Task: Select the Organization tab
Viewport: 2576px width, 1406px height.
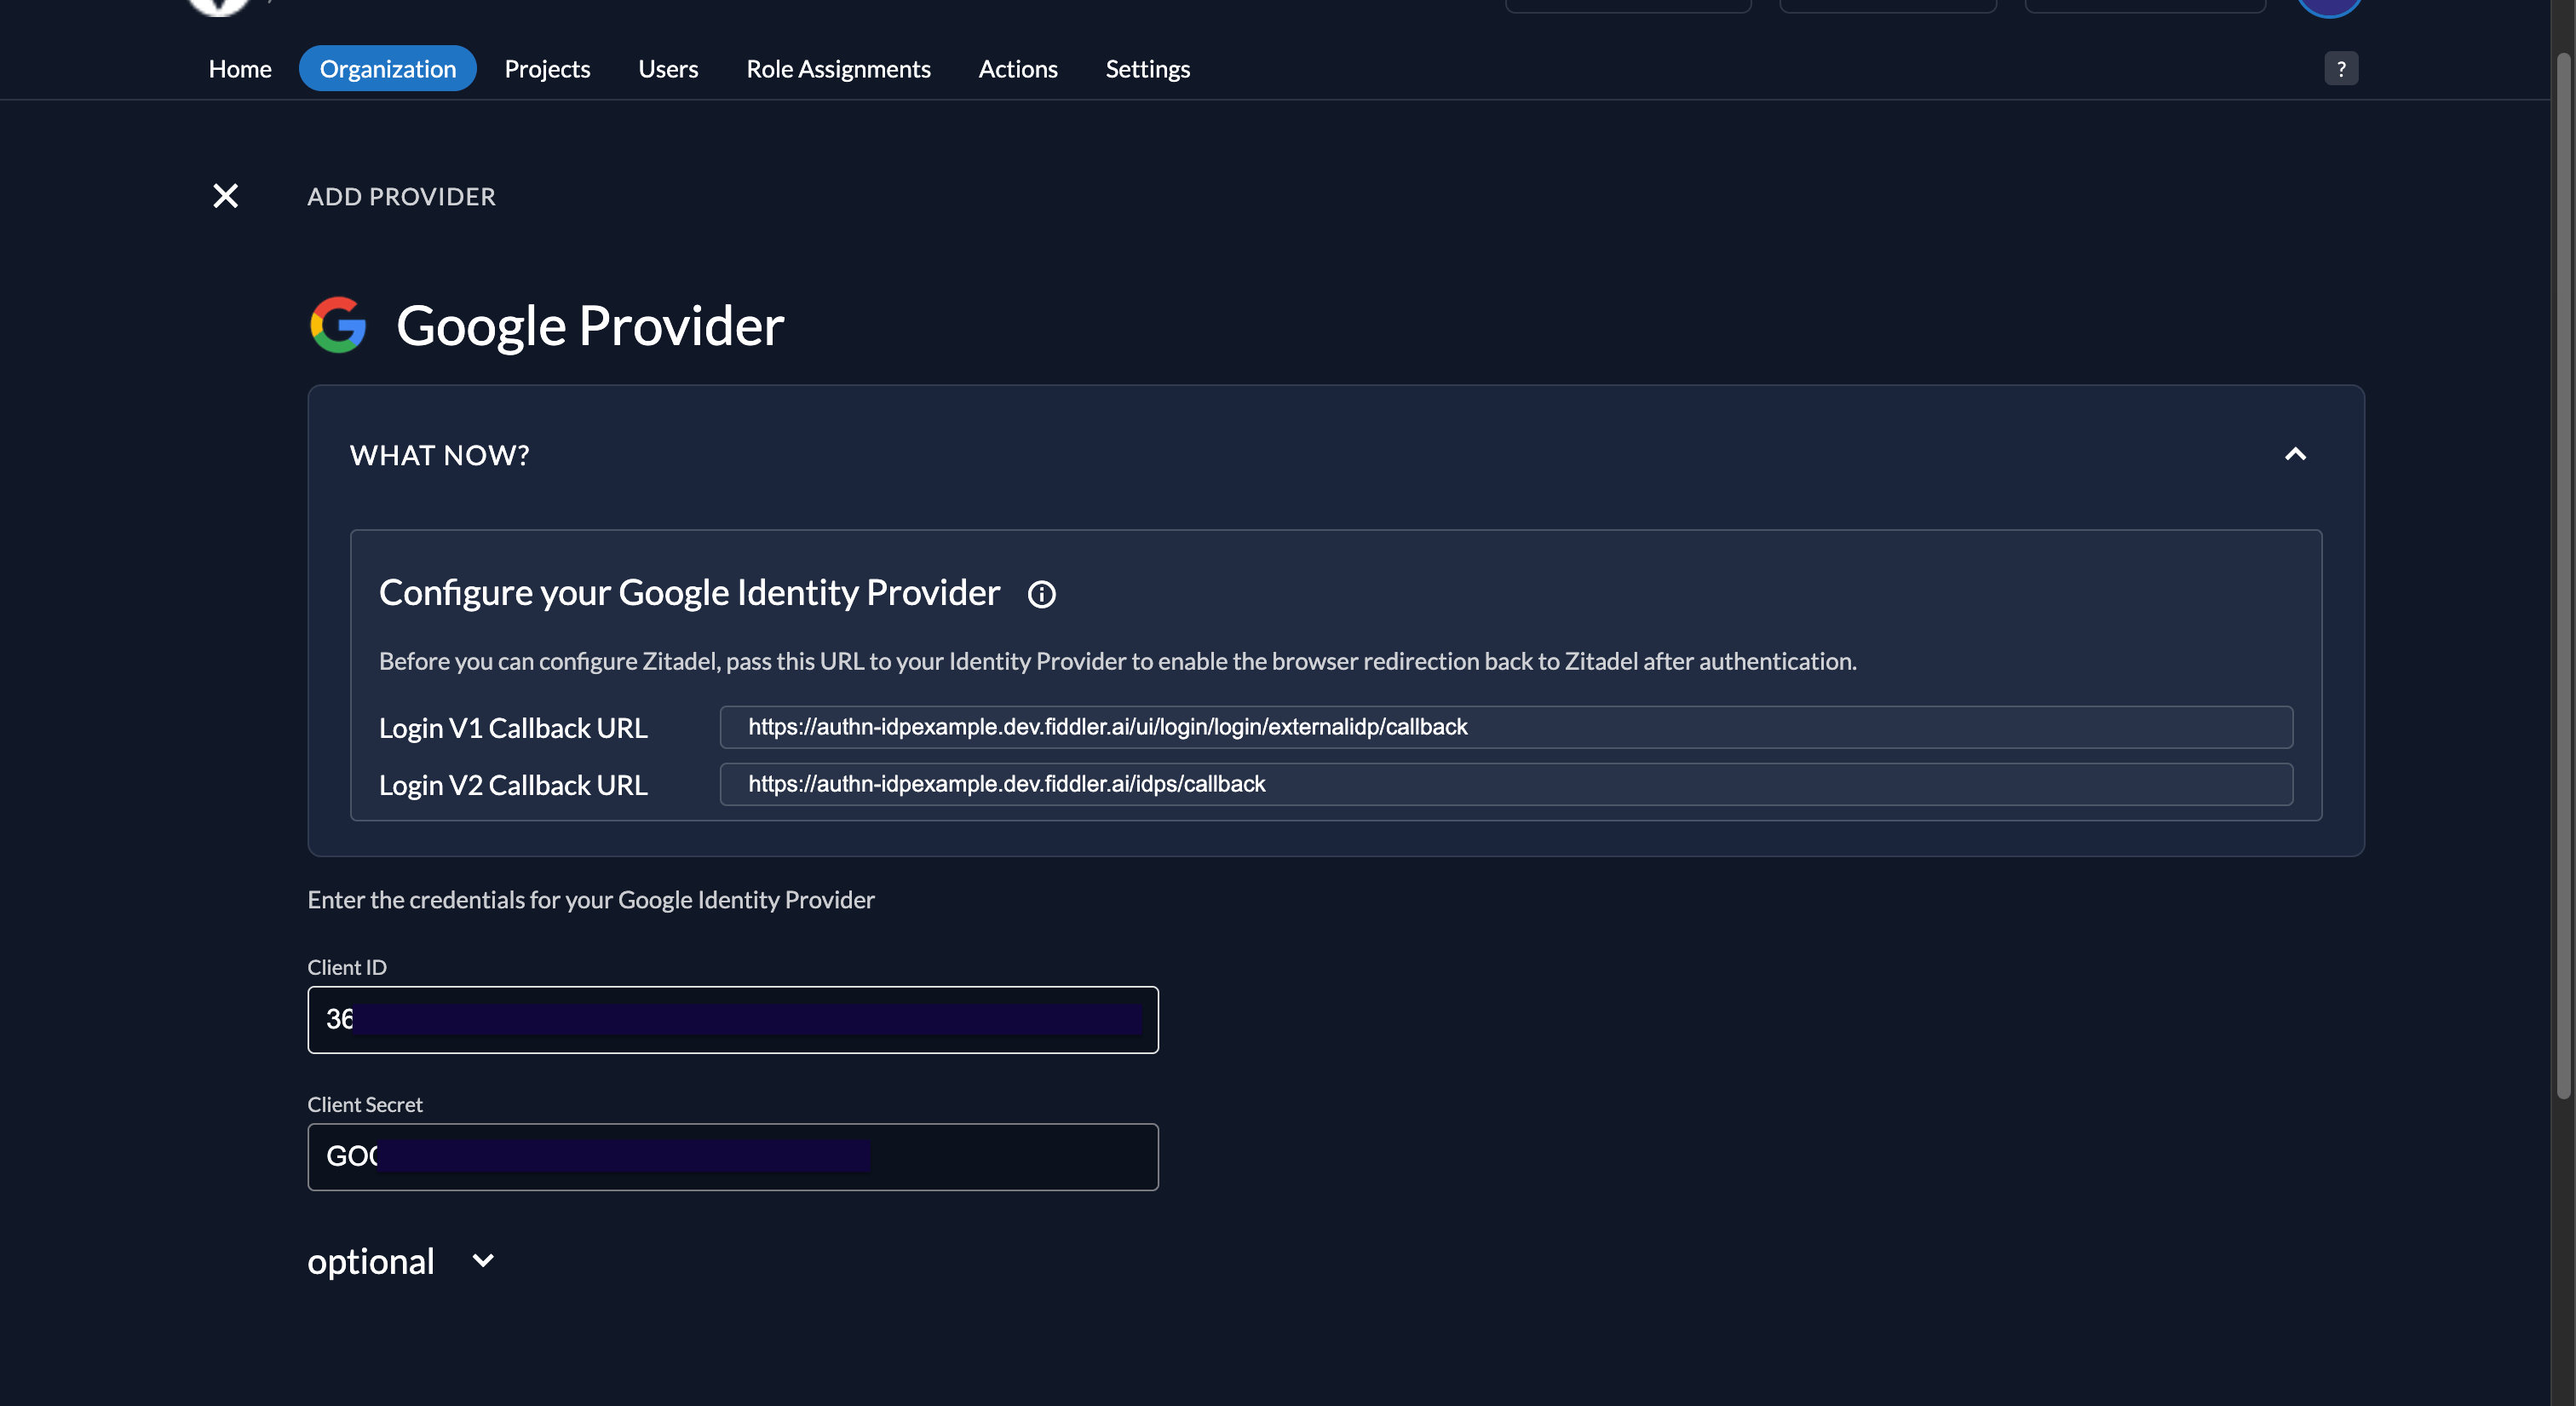Action: point(388,69)
